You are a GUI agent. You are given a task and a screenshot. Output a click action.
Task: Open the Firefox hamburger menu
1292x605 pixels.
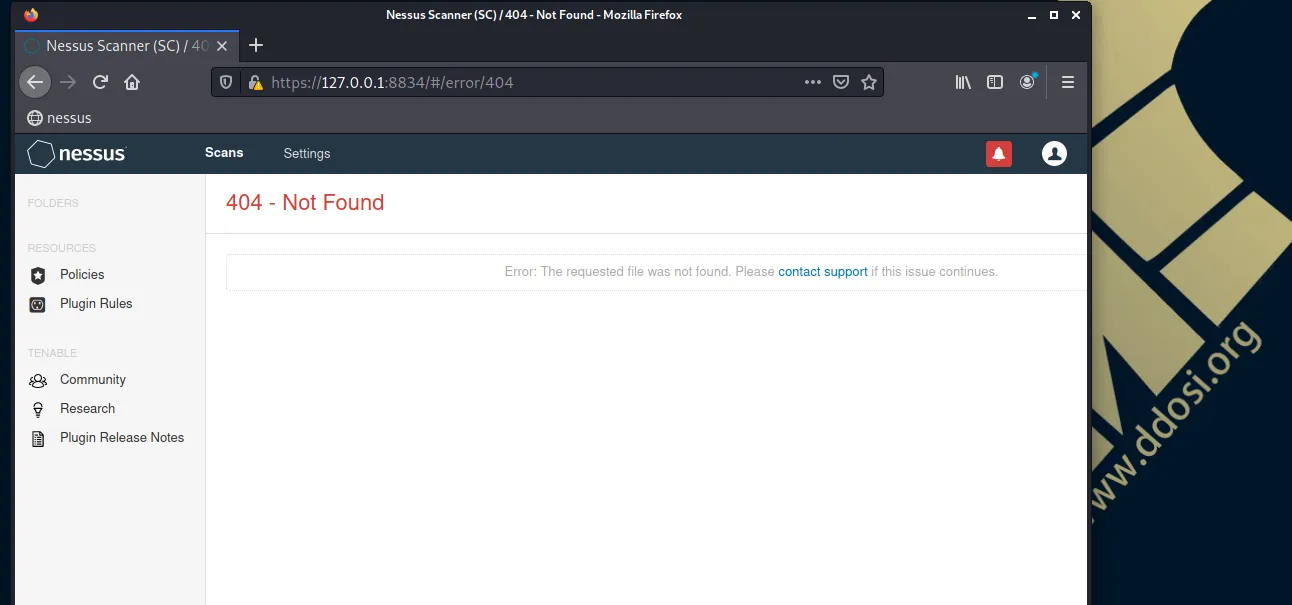coord(1068,82)
